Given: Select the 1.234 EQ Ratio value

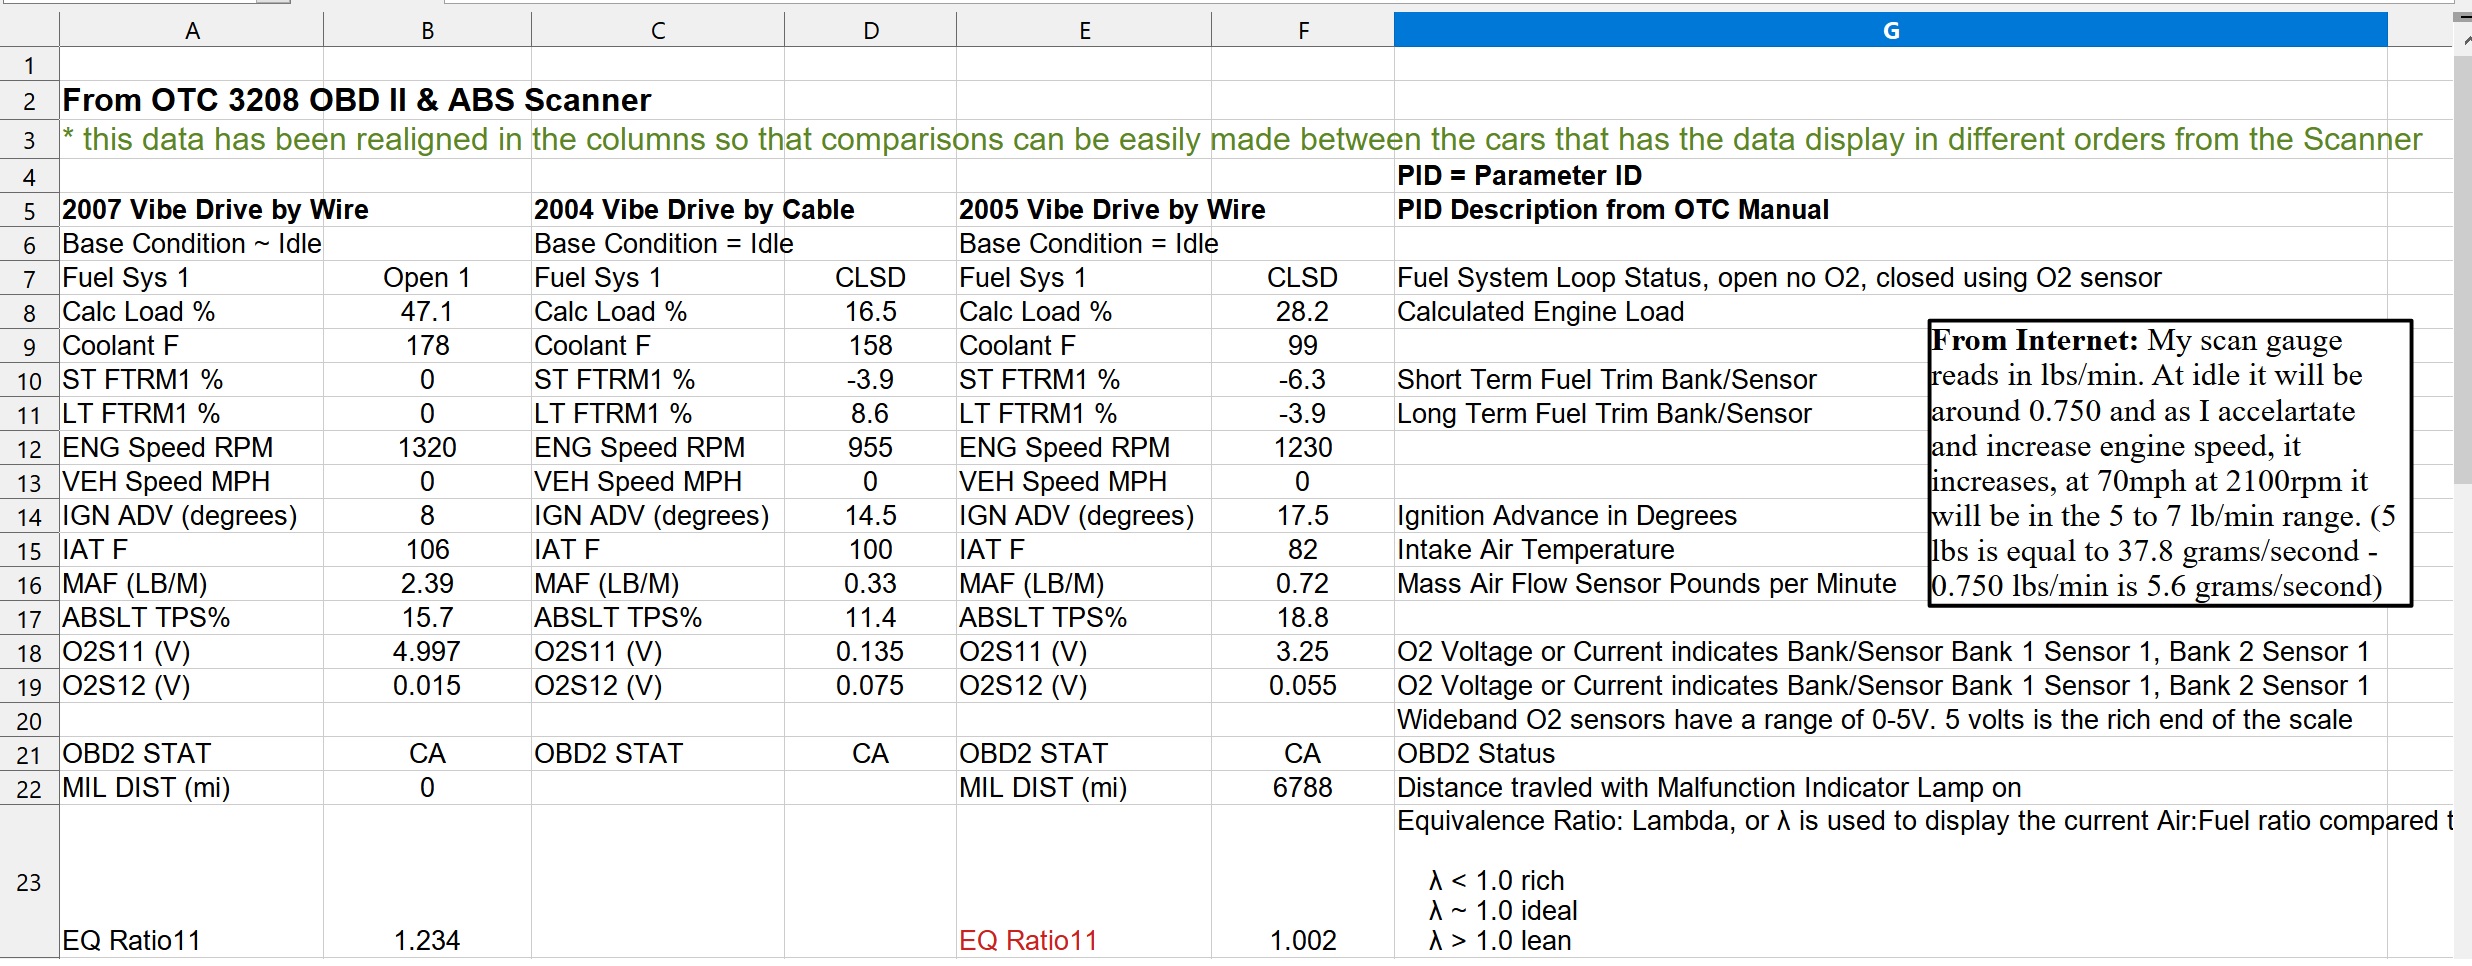Looking at the screenshot, I should click(x=427, y=941).
